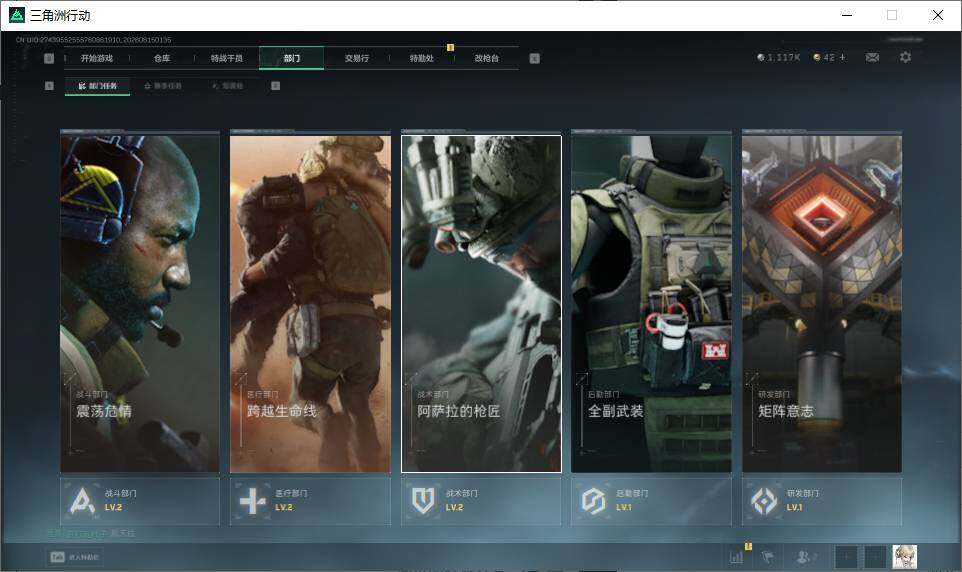Open the bar chart stats icon
Viewport: 962px width, 572px height.
point(736,557)
